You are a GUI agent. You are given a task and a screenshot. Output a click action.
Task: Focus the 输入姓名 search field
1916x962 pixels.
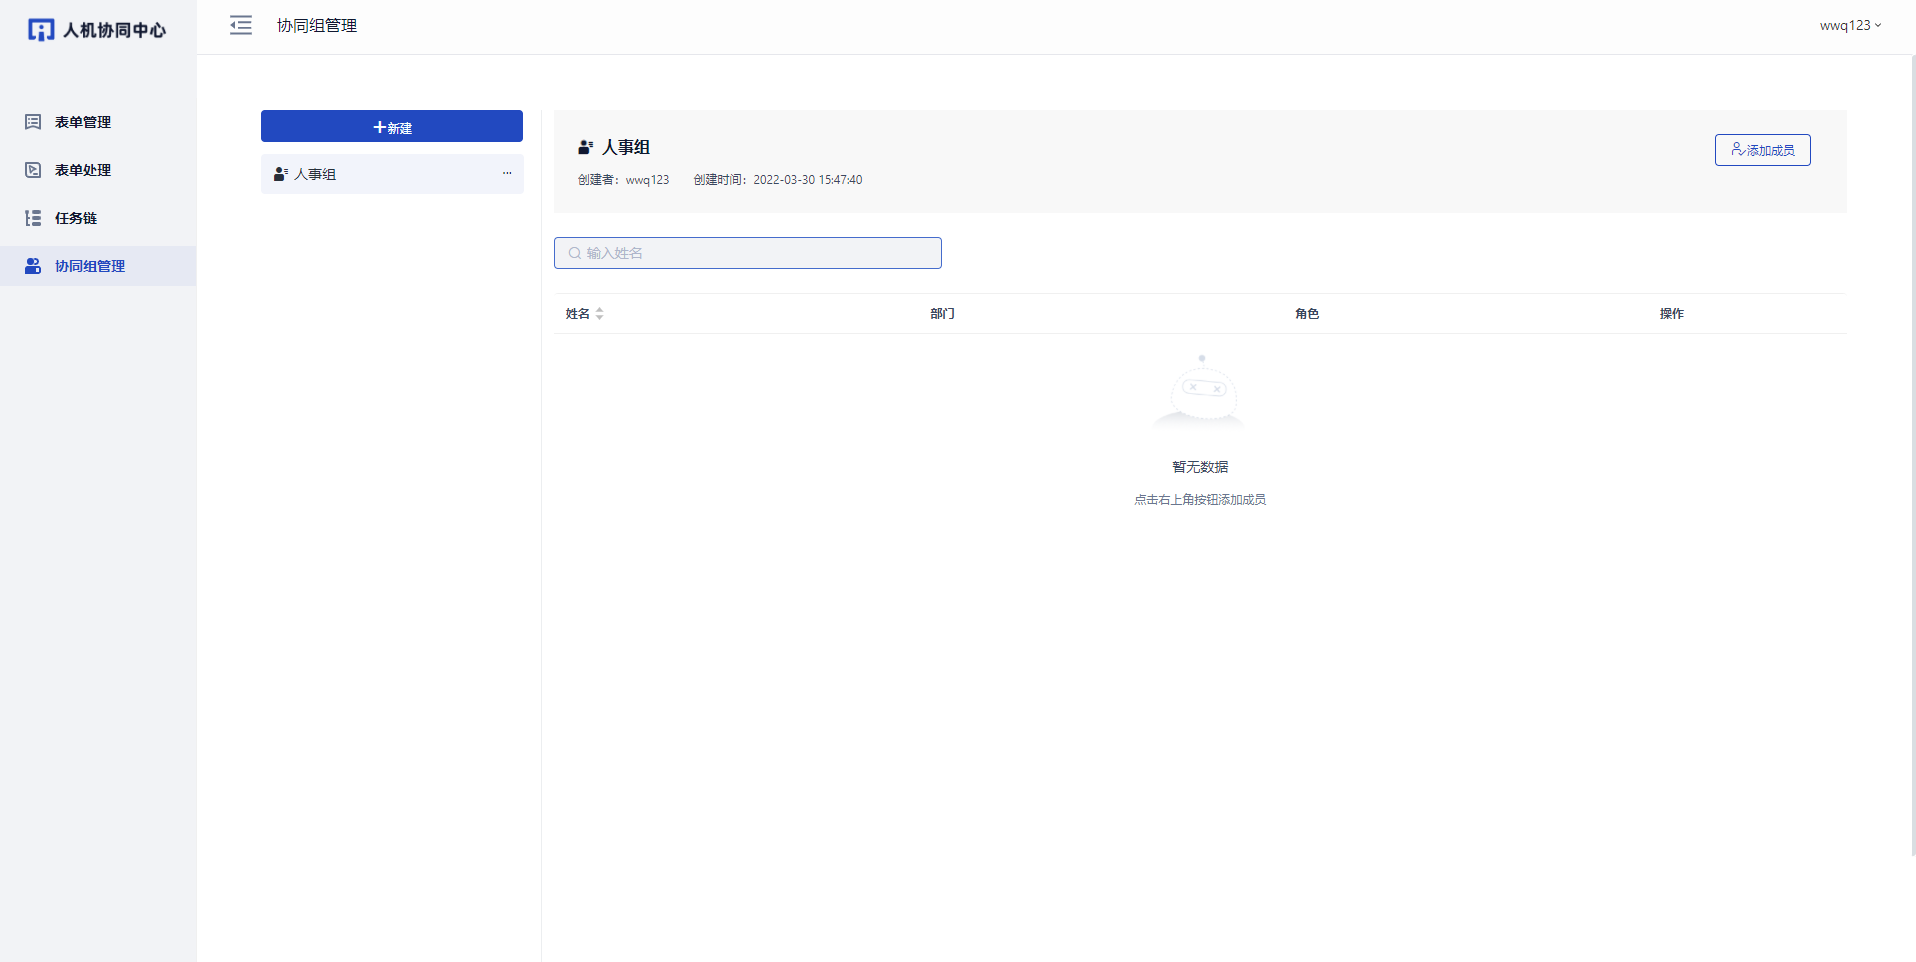click(x=748, y=253)
